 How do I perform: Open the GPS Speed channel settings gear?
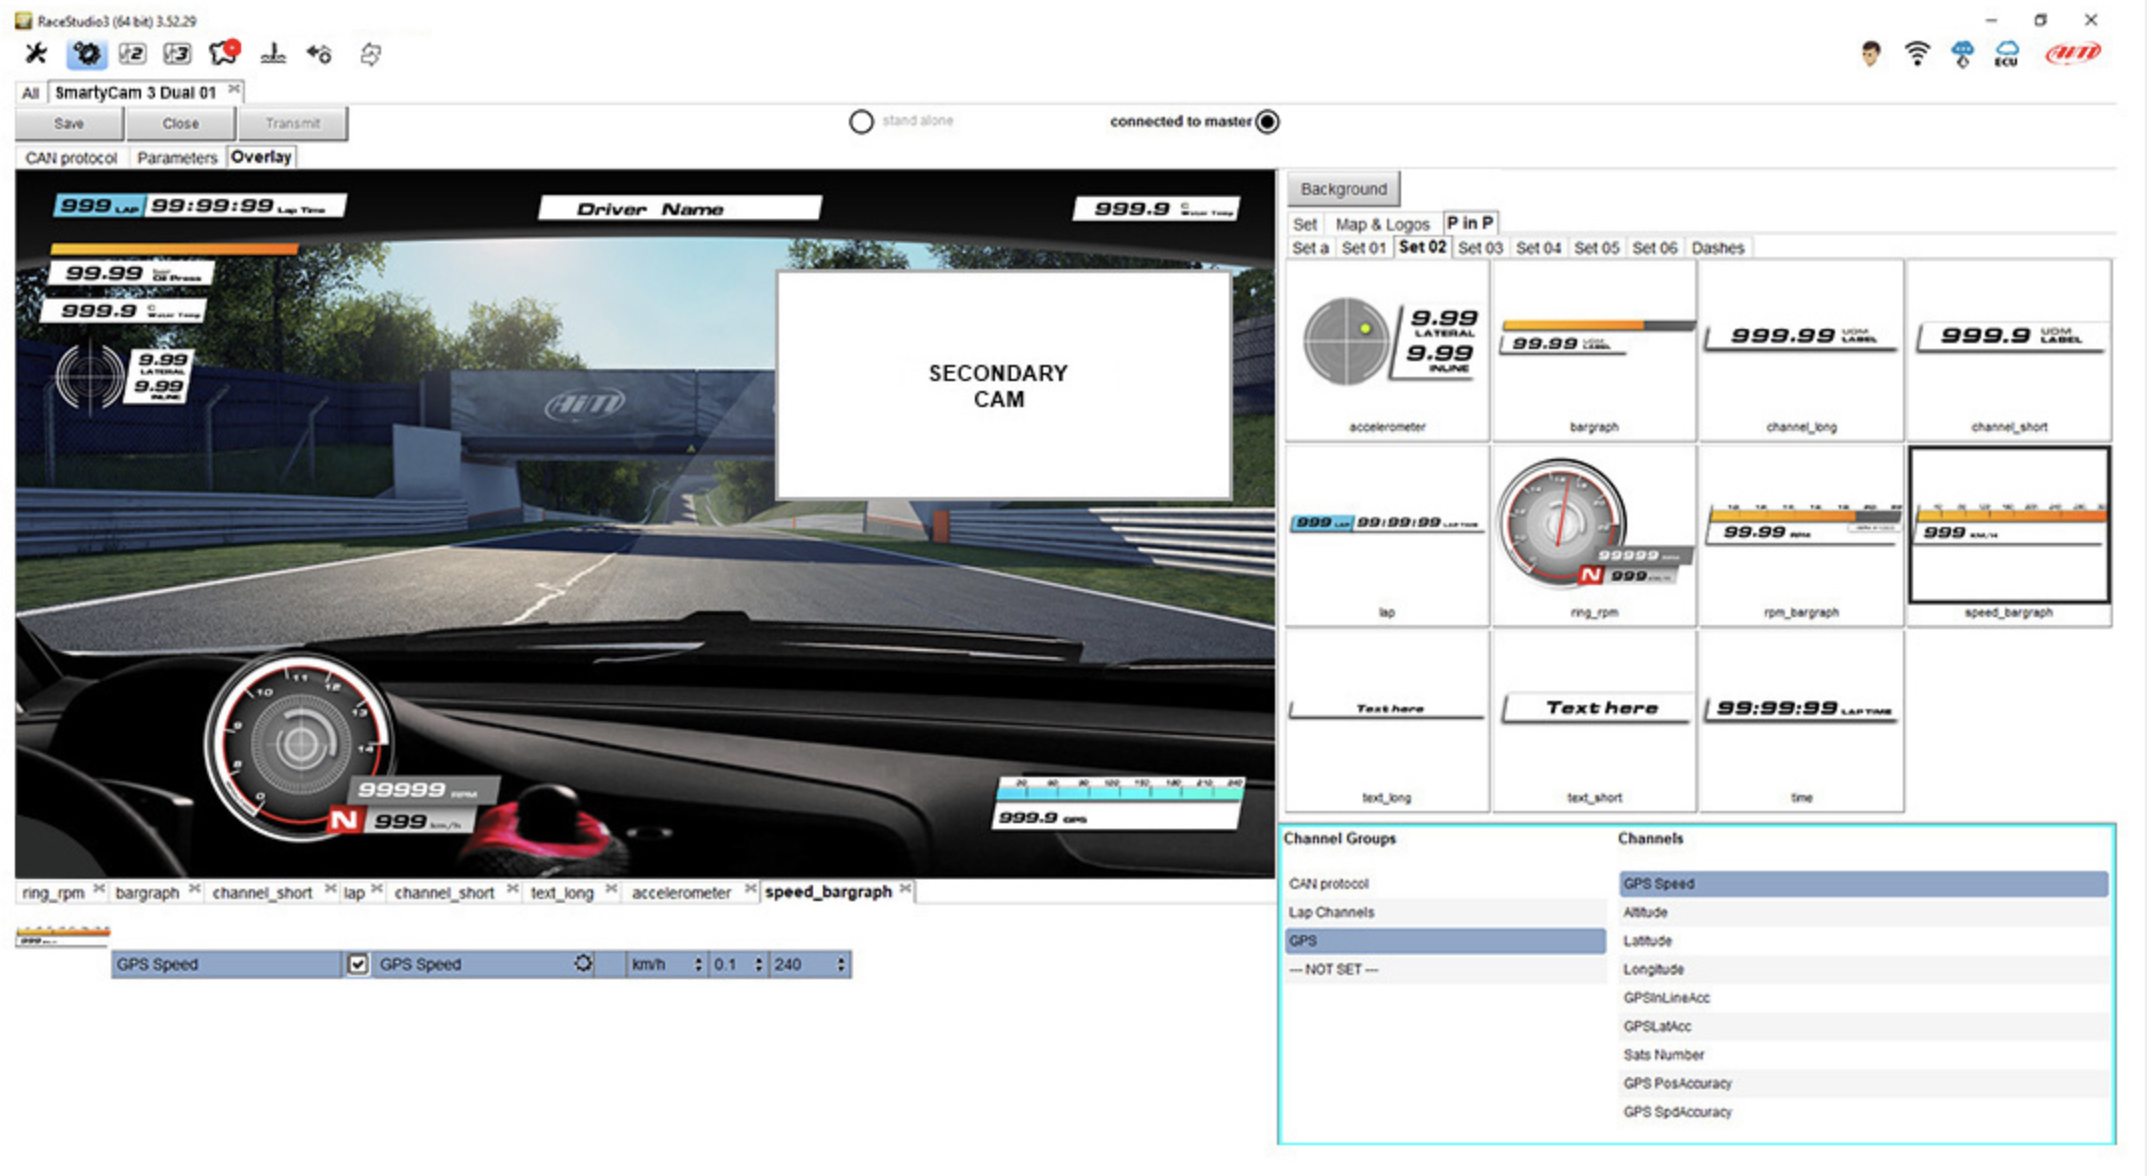click(583, 964)
